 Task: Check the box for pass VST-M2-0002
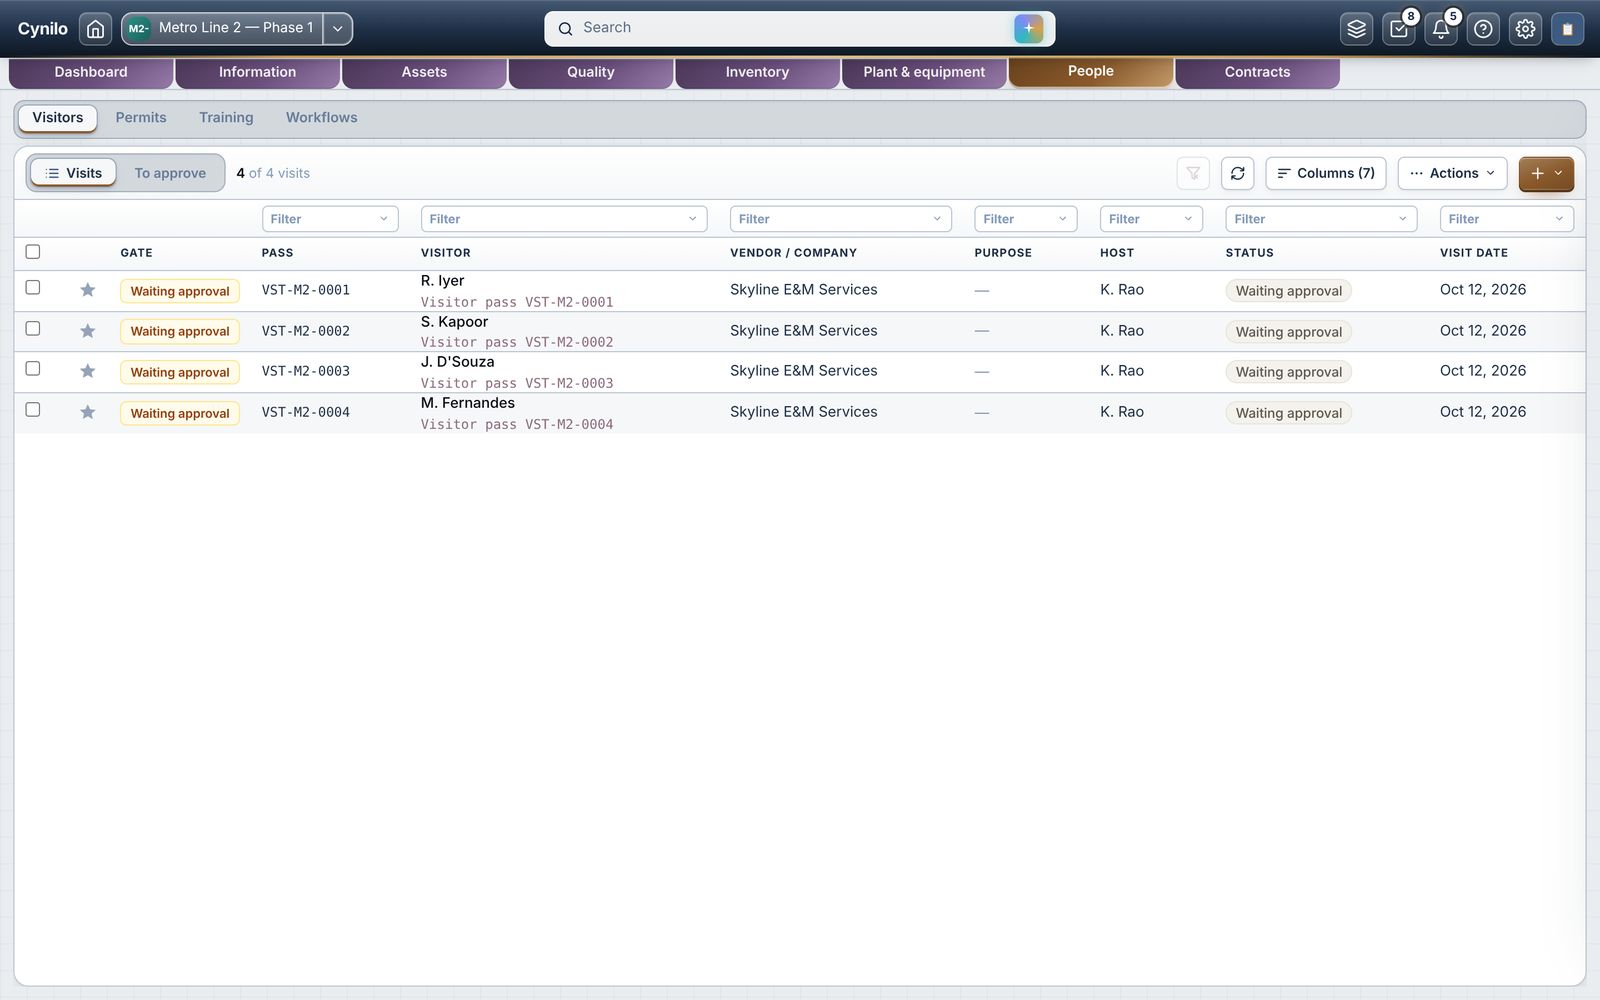pyautogui.click(x=33, y=329)
